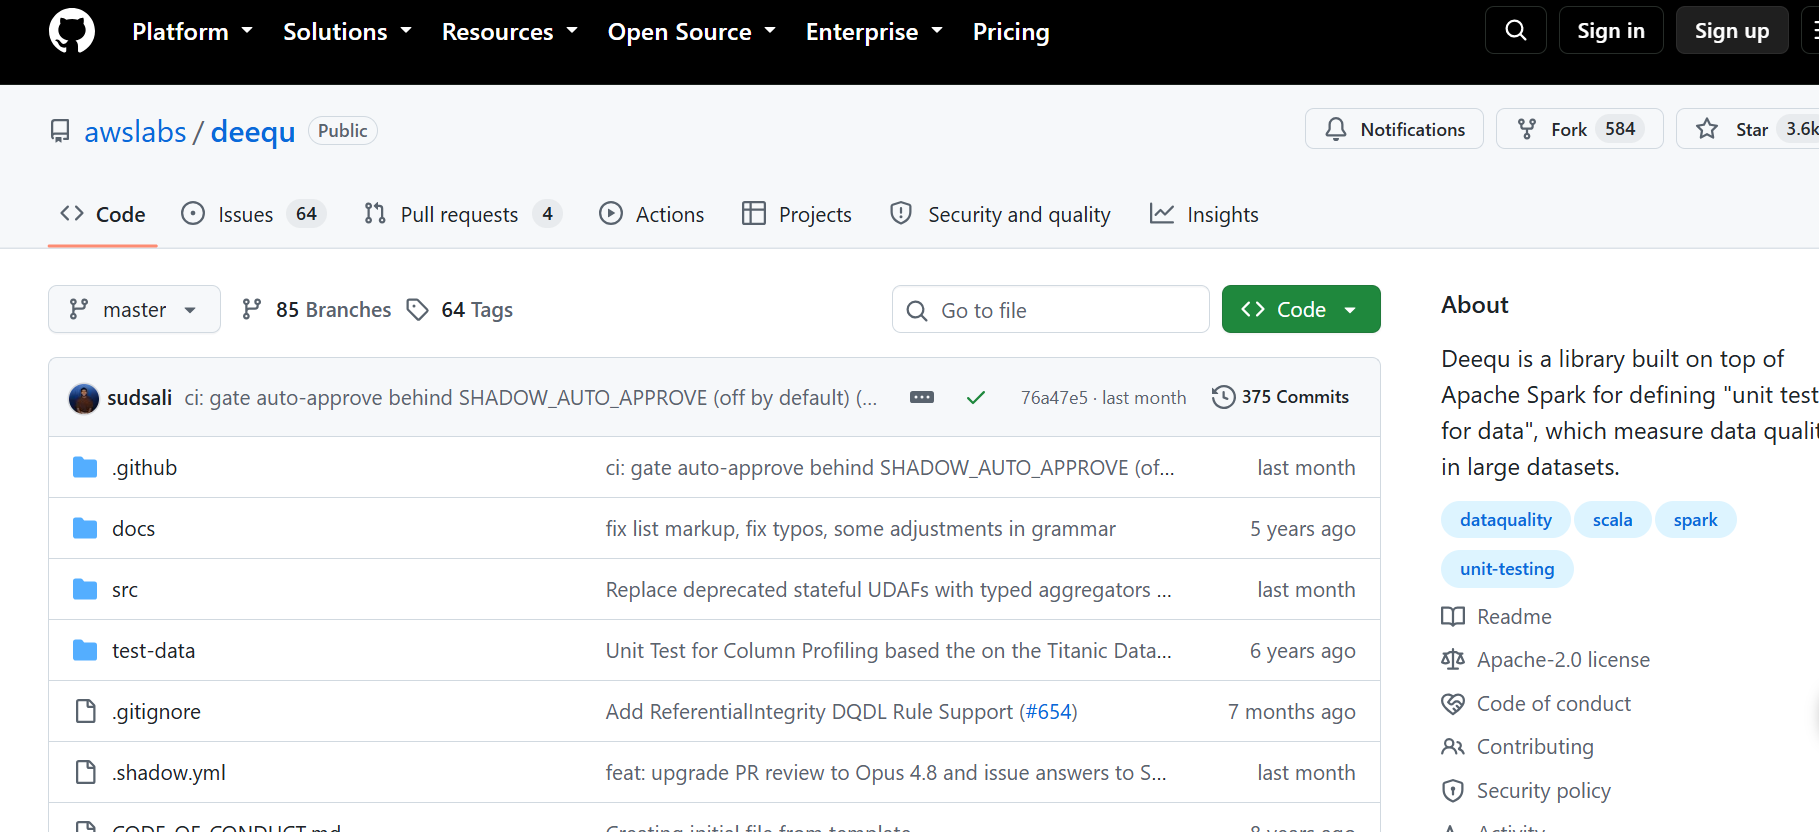Screen dimensions: 1819x832
Task: View the 375 Commits history
Action: pos(1280,397)
